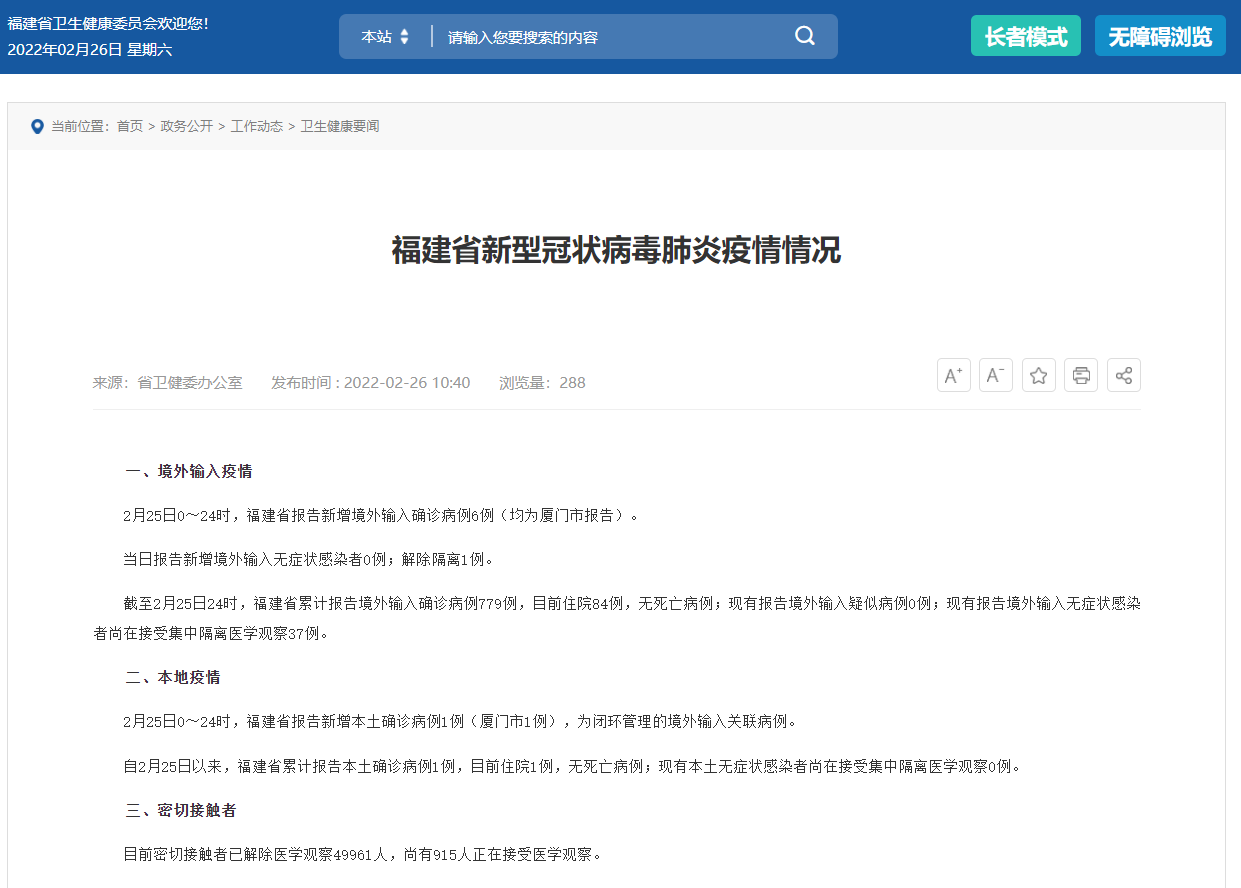Go to 首页 in breadcrumb
Image resolution: width=1241 pixels, height=888 pixels.
point(130,126)
